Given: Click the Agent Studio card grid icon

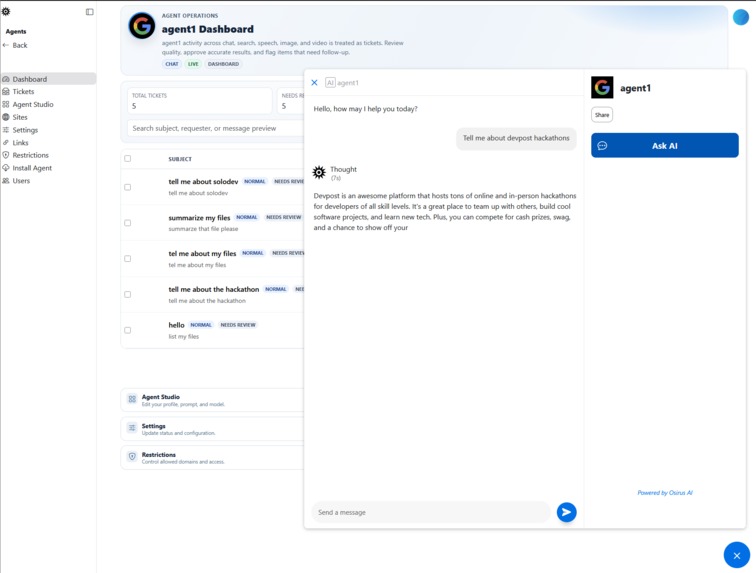Looking at the screenshot, I should (x=132, y=399).
